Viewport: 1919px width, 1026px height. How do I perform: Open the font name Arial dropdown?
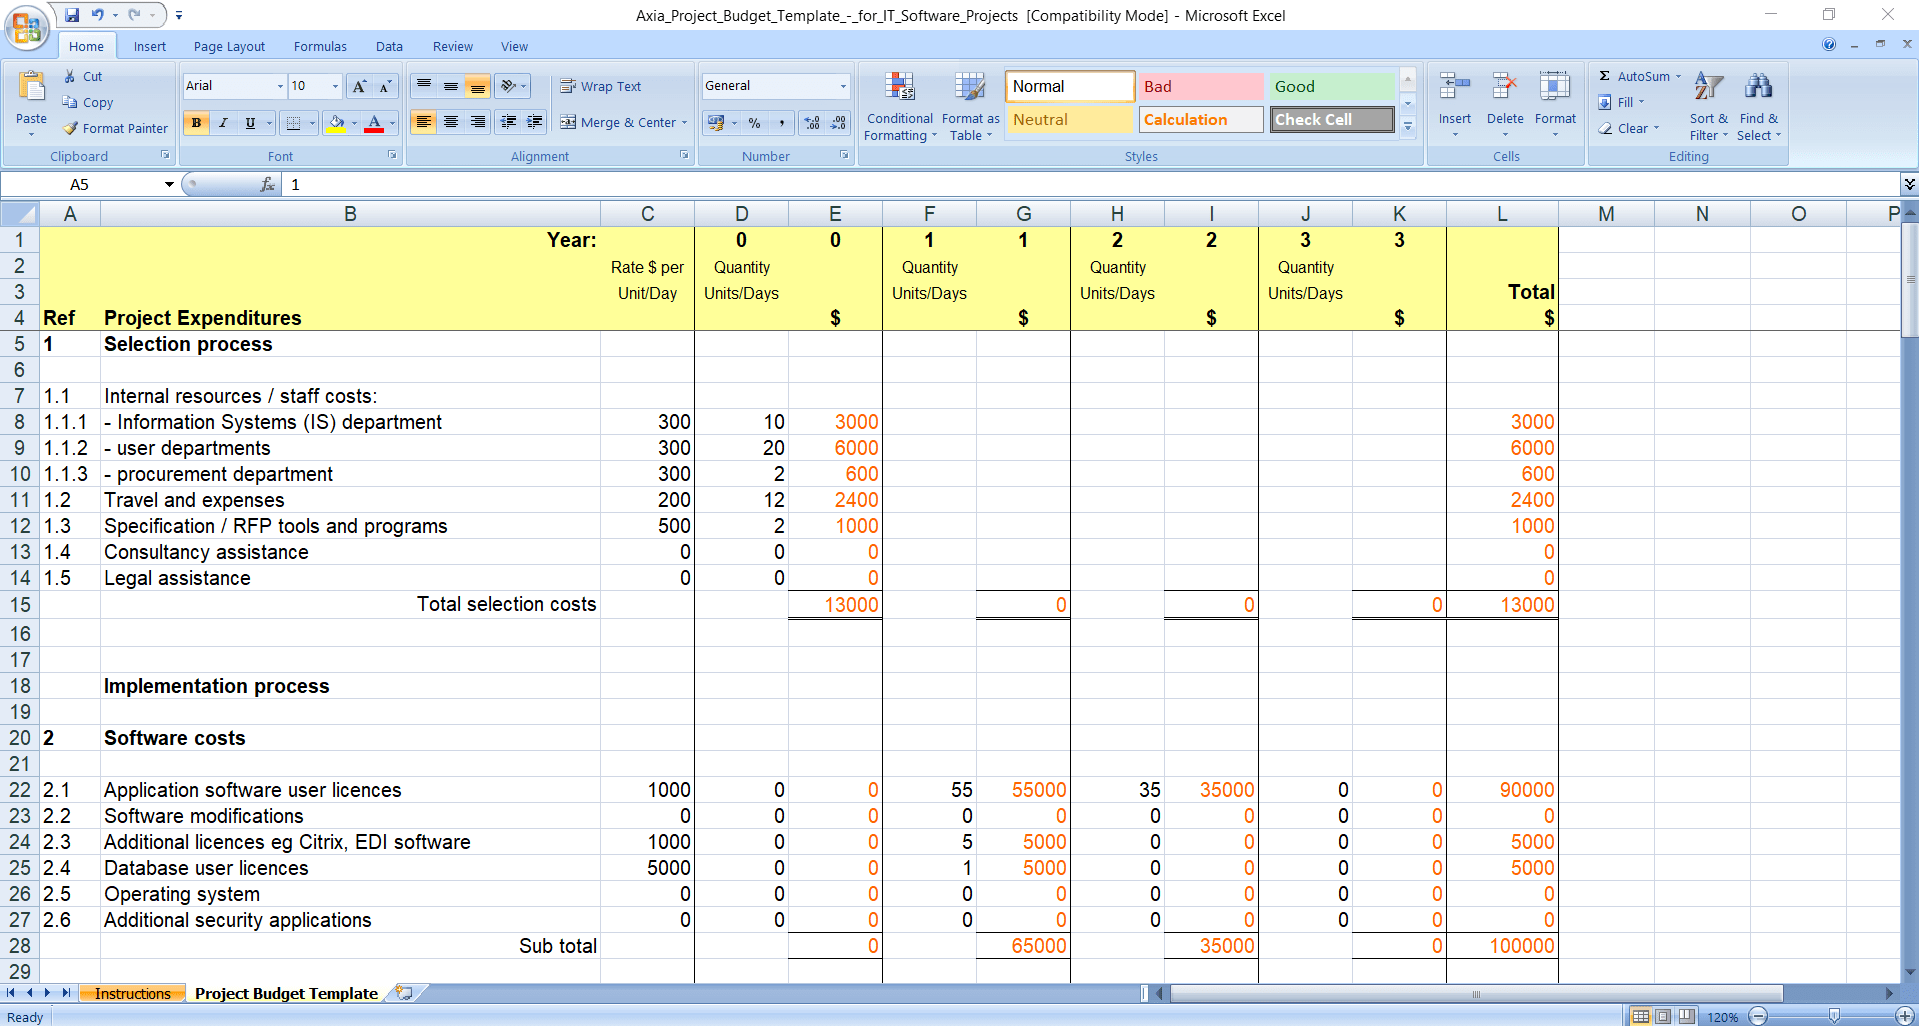point(280,87)
